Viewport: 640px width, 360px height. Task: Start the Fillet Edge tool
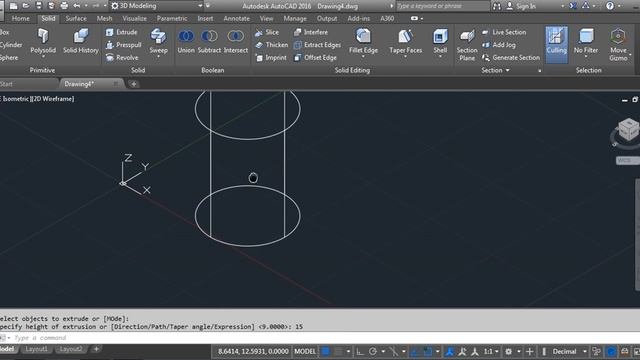click(363, 41)
